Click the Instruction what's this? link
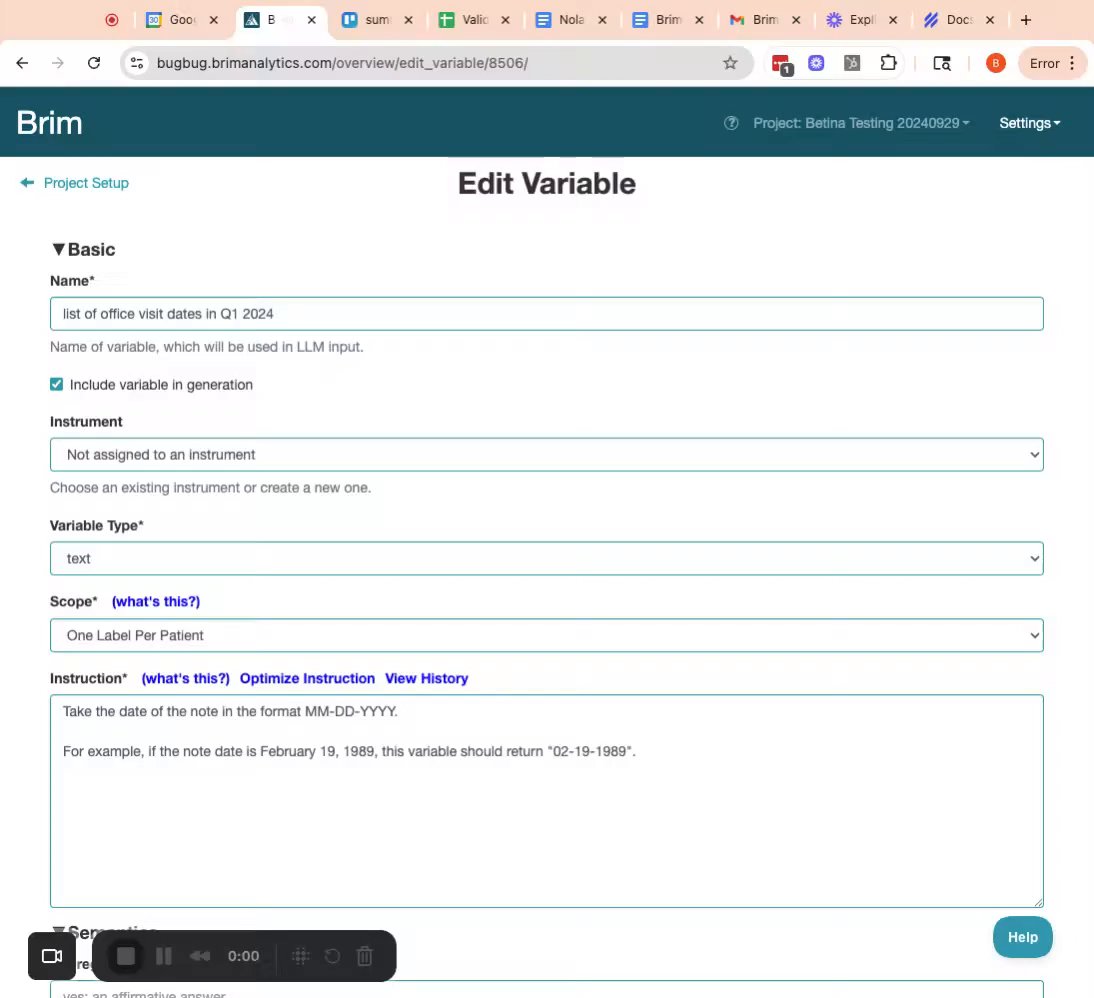 pyautogui.click(x=185, y=678)
